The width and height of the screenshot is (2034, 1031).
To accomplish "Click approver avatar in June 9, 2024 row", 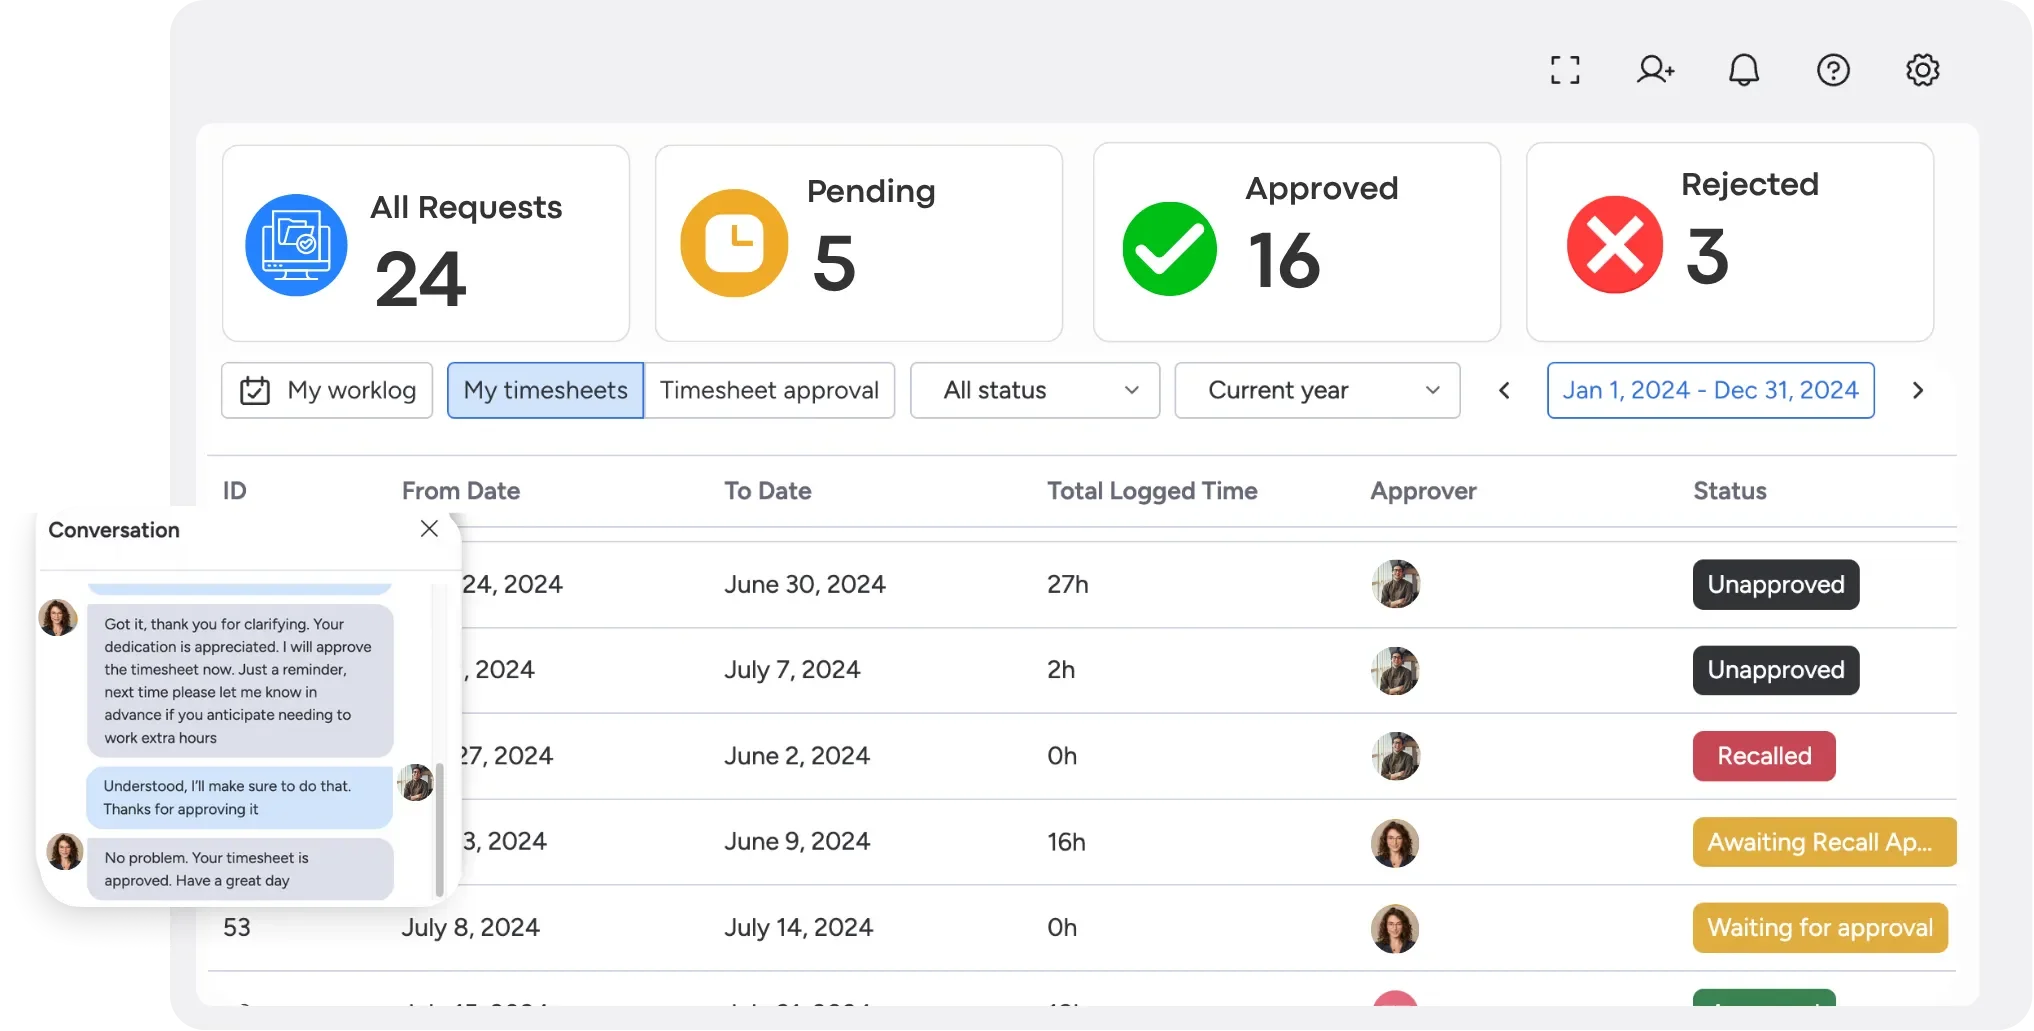I will click(1395, 842).
